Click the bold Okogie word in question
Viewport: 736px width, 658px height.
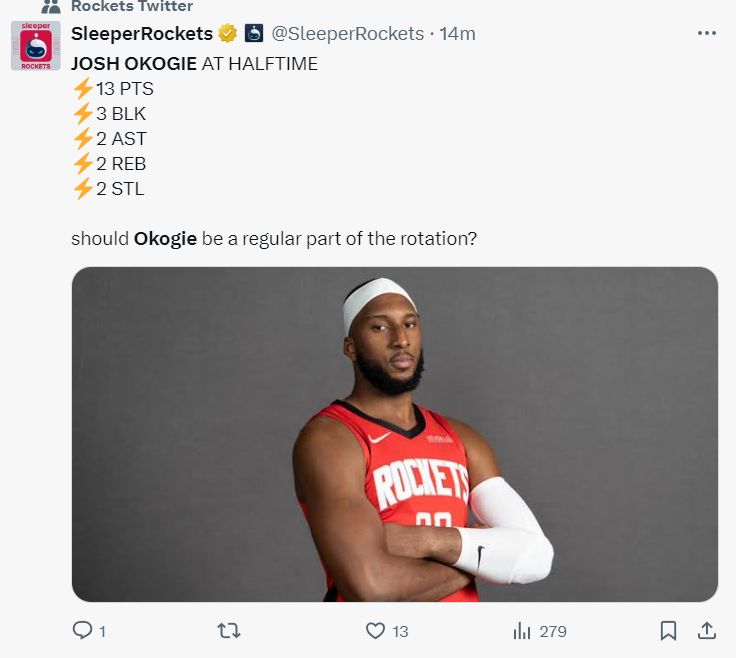click(165, 239)
